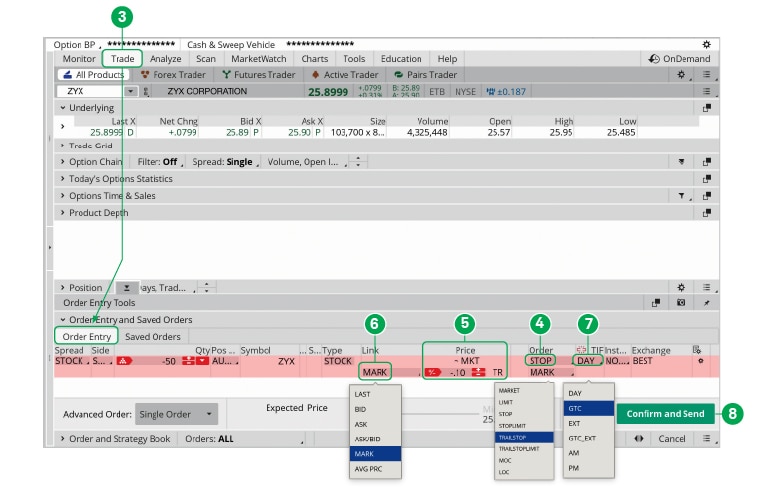Open the Analyze tab
The width and height of the screenshot is (780, 488).
tap(166, 59)
